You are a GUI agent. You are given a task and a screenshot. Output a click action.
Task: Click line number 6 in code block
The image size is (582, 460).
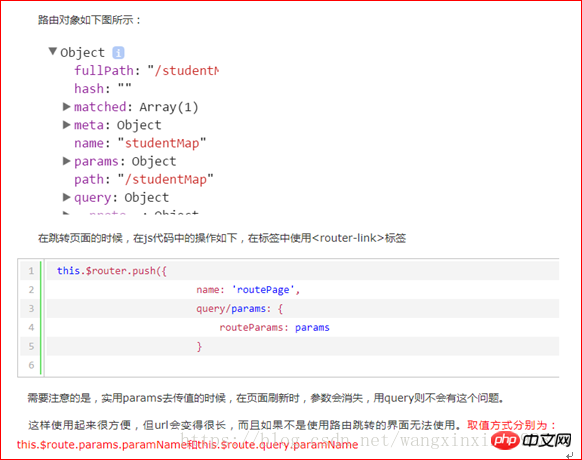point(31,365)
